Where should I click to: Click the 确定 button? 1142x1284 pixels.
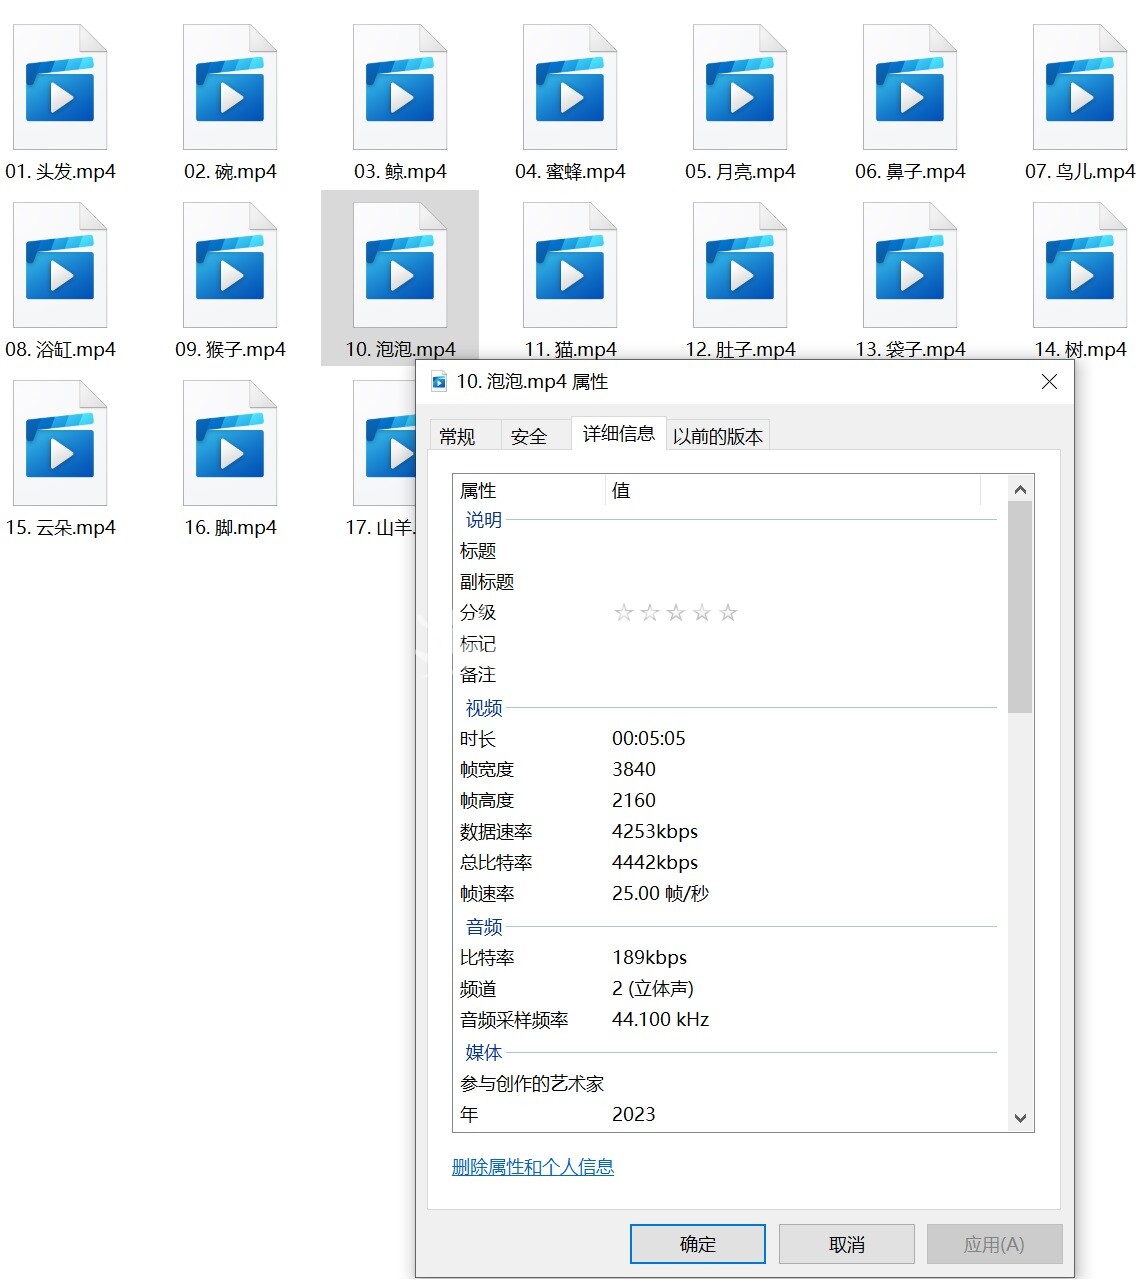[697, 1244]
